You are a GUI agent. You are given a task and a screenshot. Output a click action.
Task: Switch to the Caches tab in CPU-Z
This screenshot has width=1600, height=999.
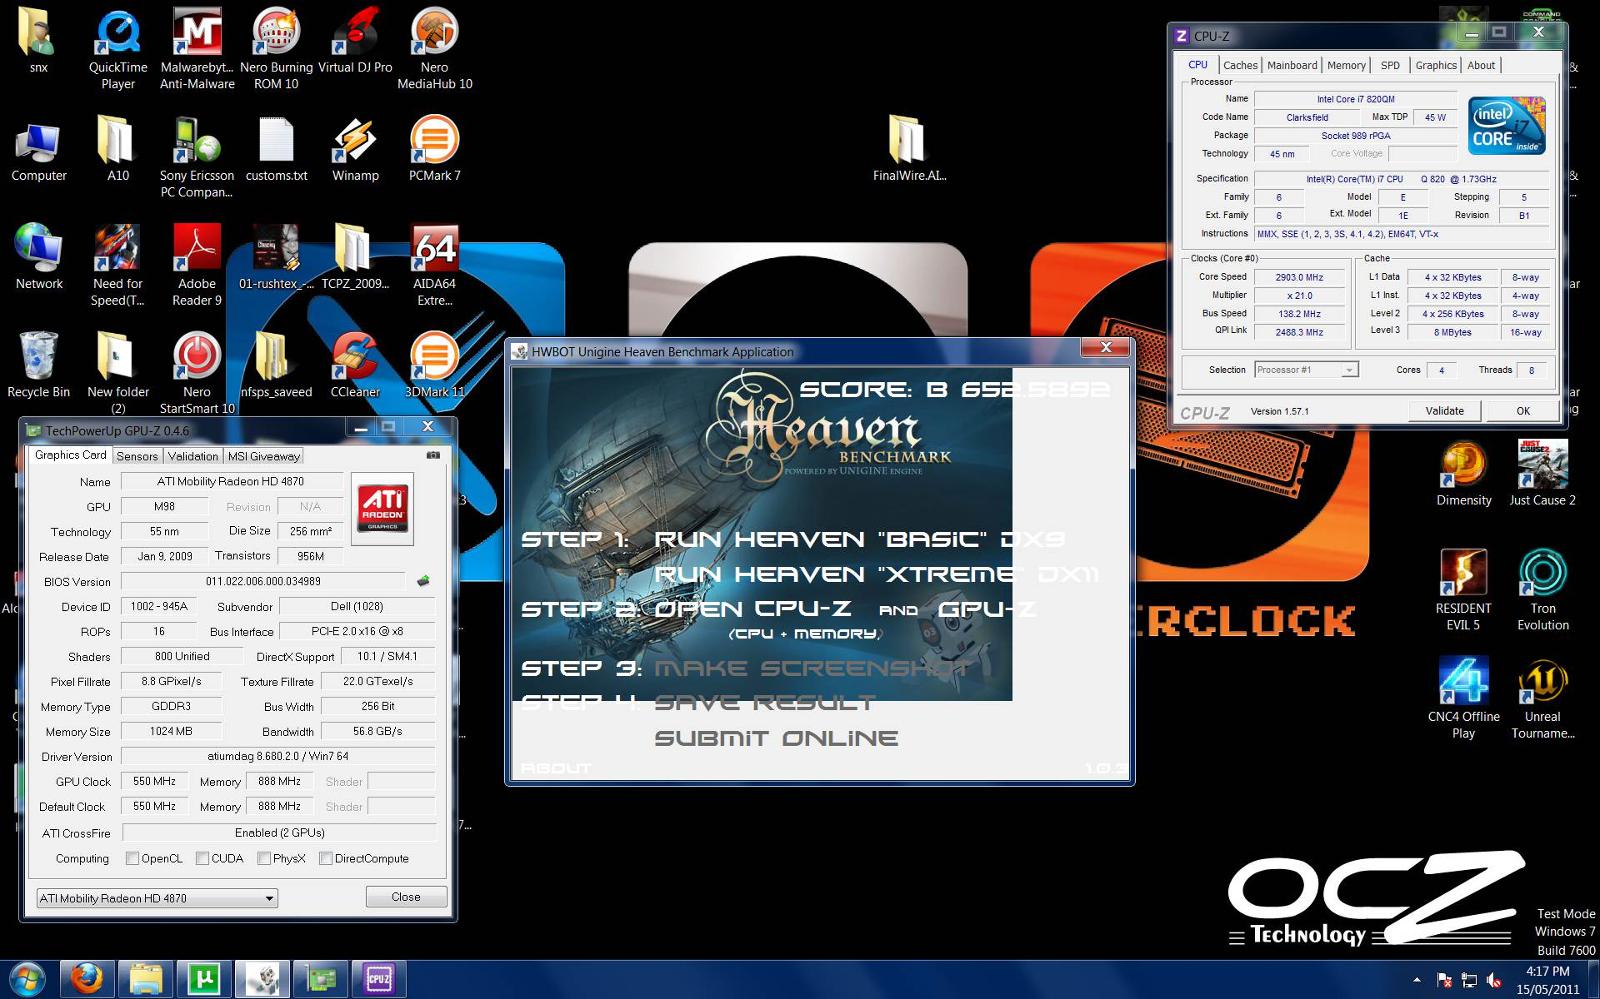pos(1240,65)
